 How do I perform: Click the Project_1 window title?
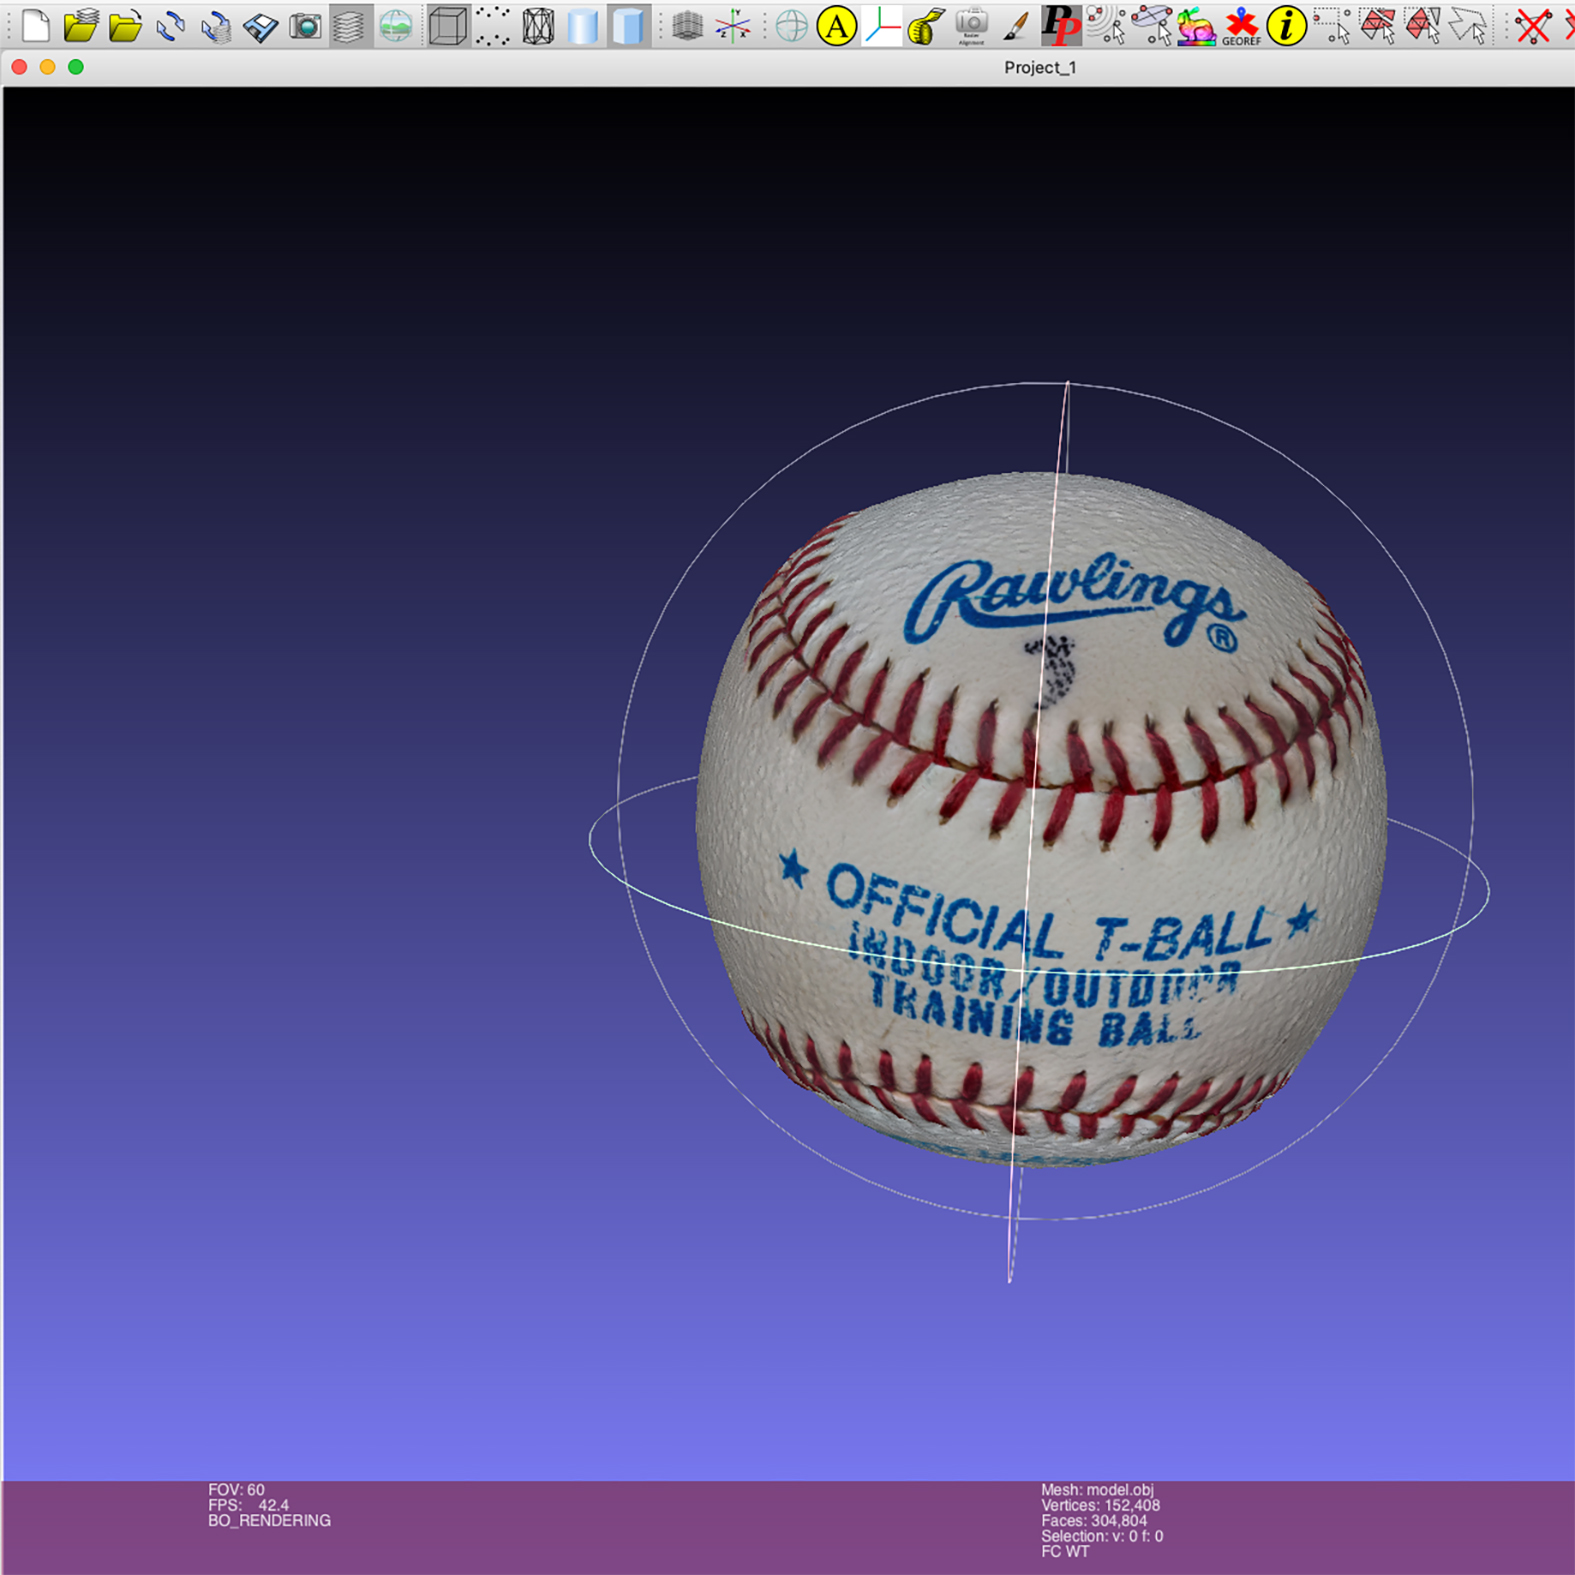click(x=1040, y=67)
